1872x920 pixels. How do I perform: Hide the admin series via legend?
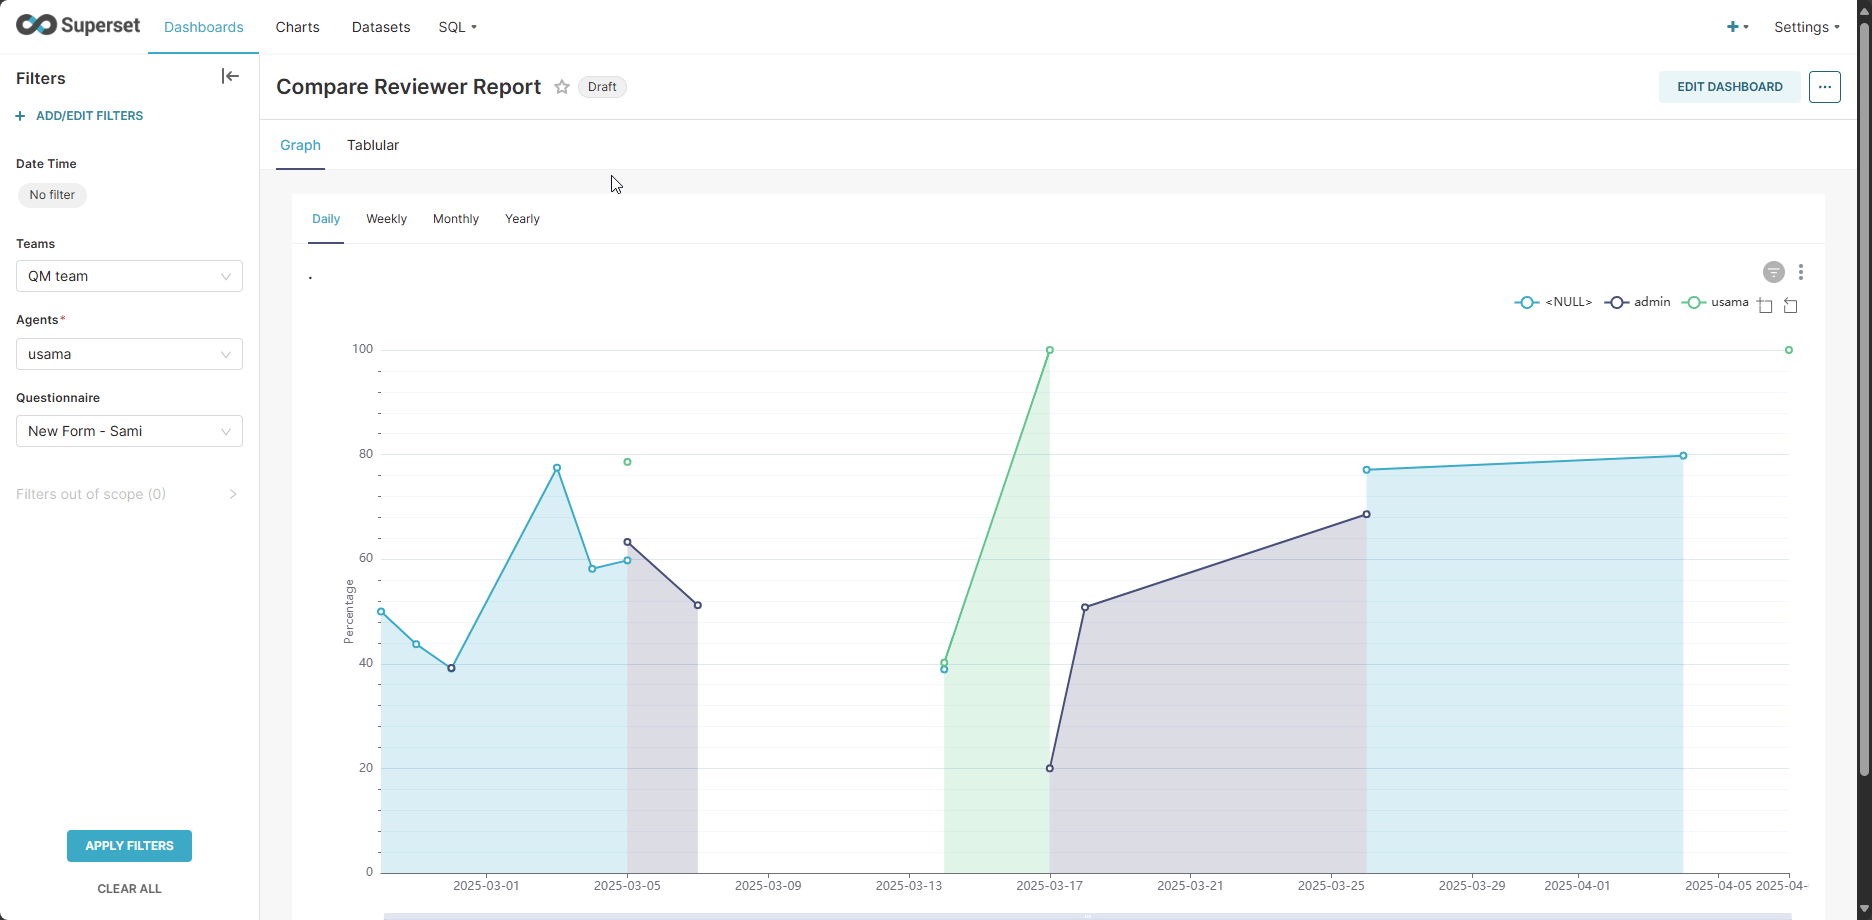pyautogui.click(x=1637, y=301)
